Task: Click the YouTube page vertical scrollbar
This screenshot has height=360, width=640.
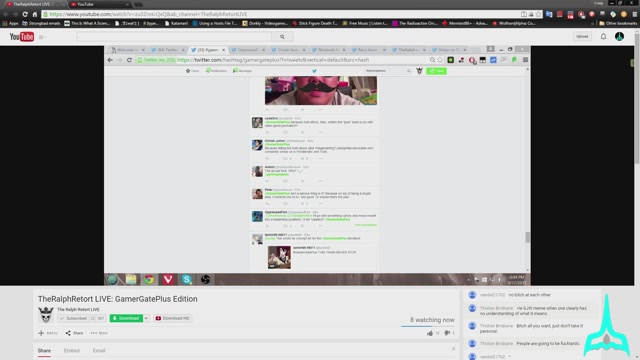Action: (637, 98)
